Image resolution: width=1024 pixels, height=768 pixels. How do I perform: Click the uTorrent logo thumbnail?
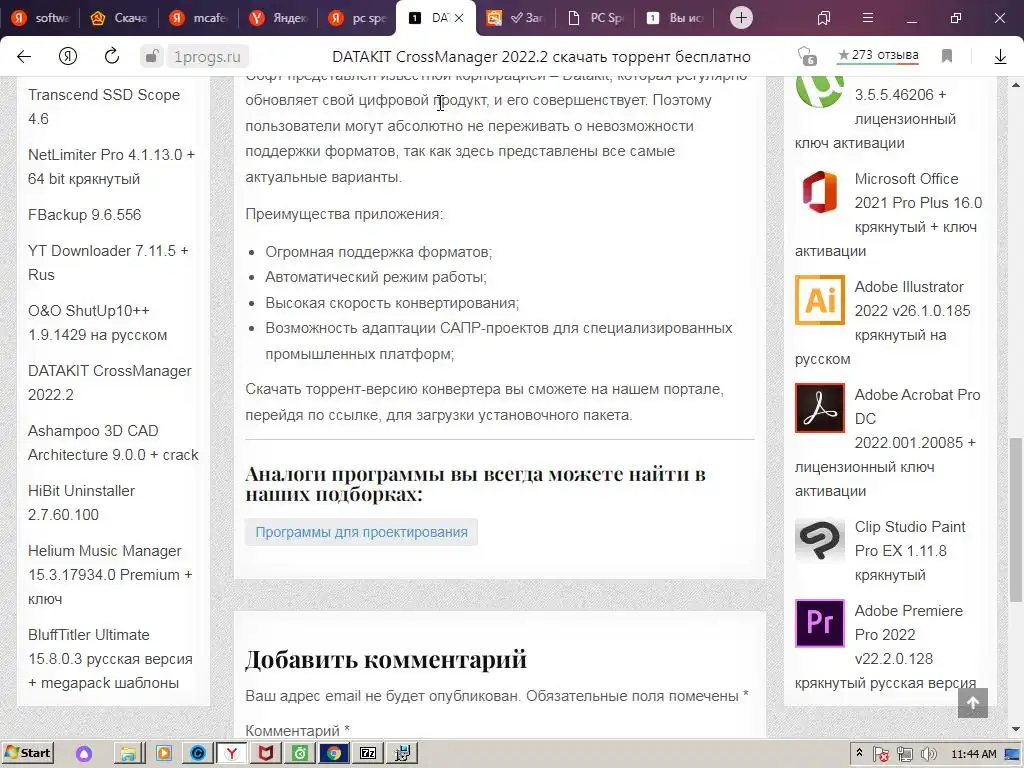coord(820,91)
